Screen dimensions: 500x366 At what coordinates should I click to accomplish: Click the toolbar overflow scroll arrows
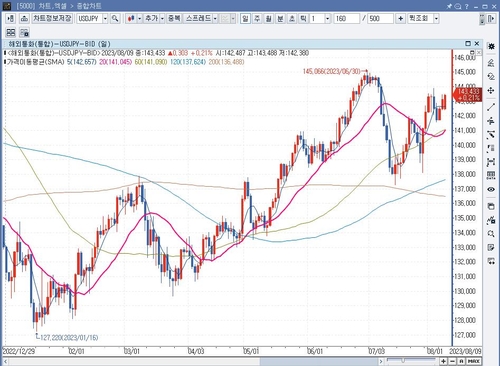coord(482,19)
